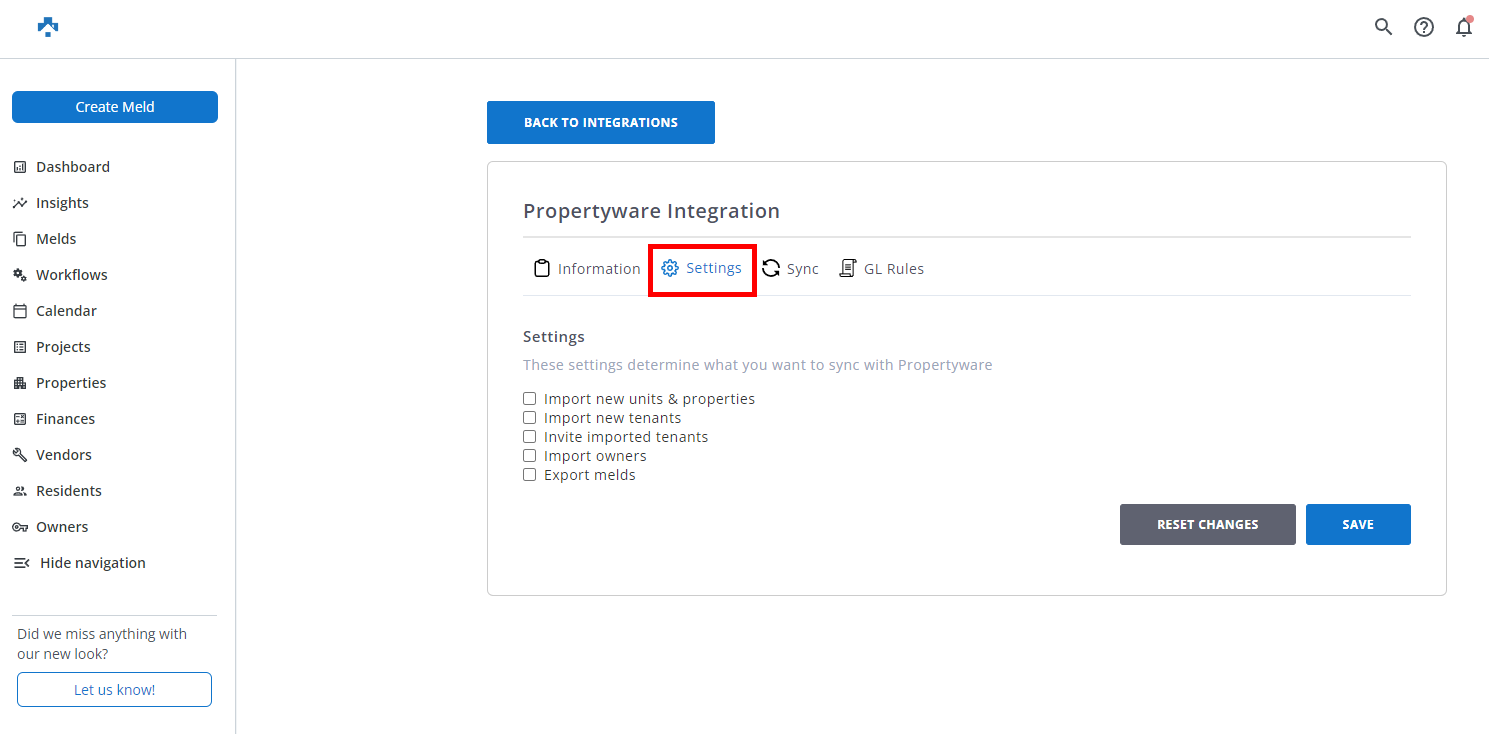Image resolution: width=1489 pixels, height=734 pixels.
Task: Tick Invite imported tenants checkbox
Action: pos(530,437)
